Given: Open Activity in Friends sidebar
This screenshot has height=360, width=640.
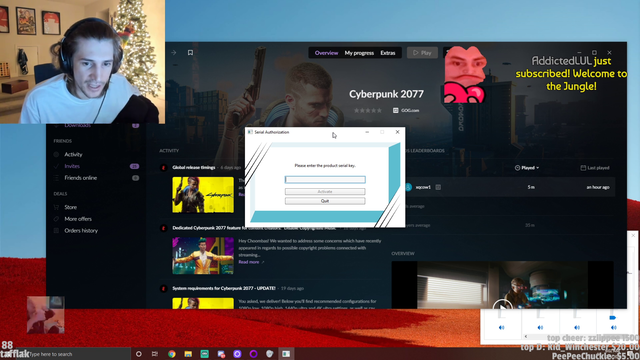Looking at the screenshot, I should point(73,154).
